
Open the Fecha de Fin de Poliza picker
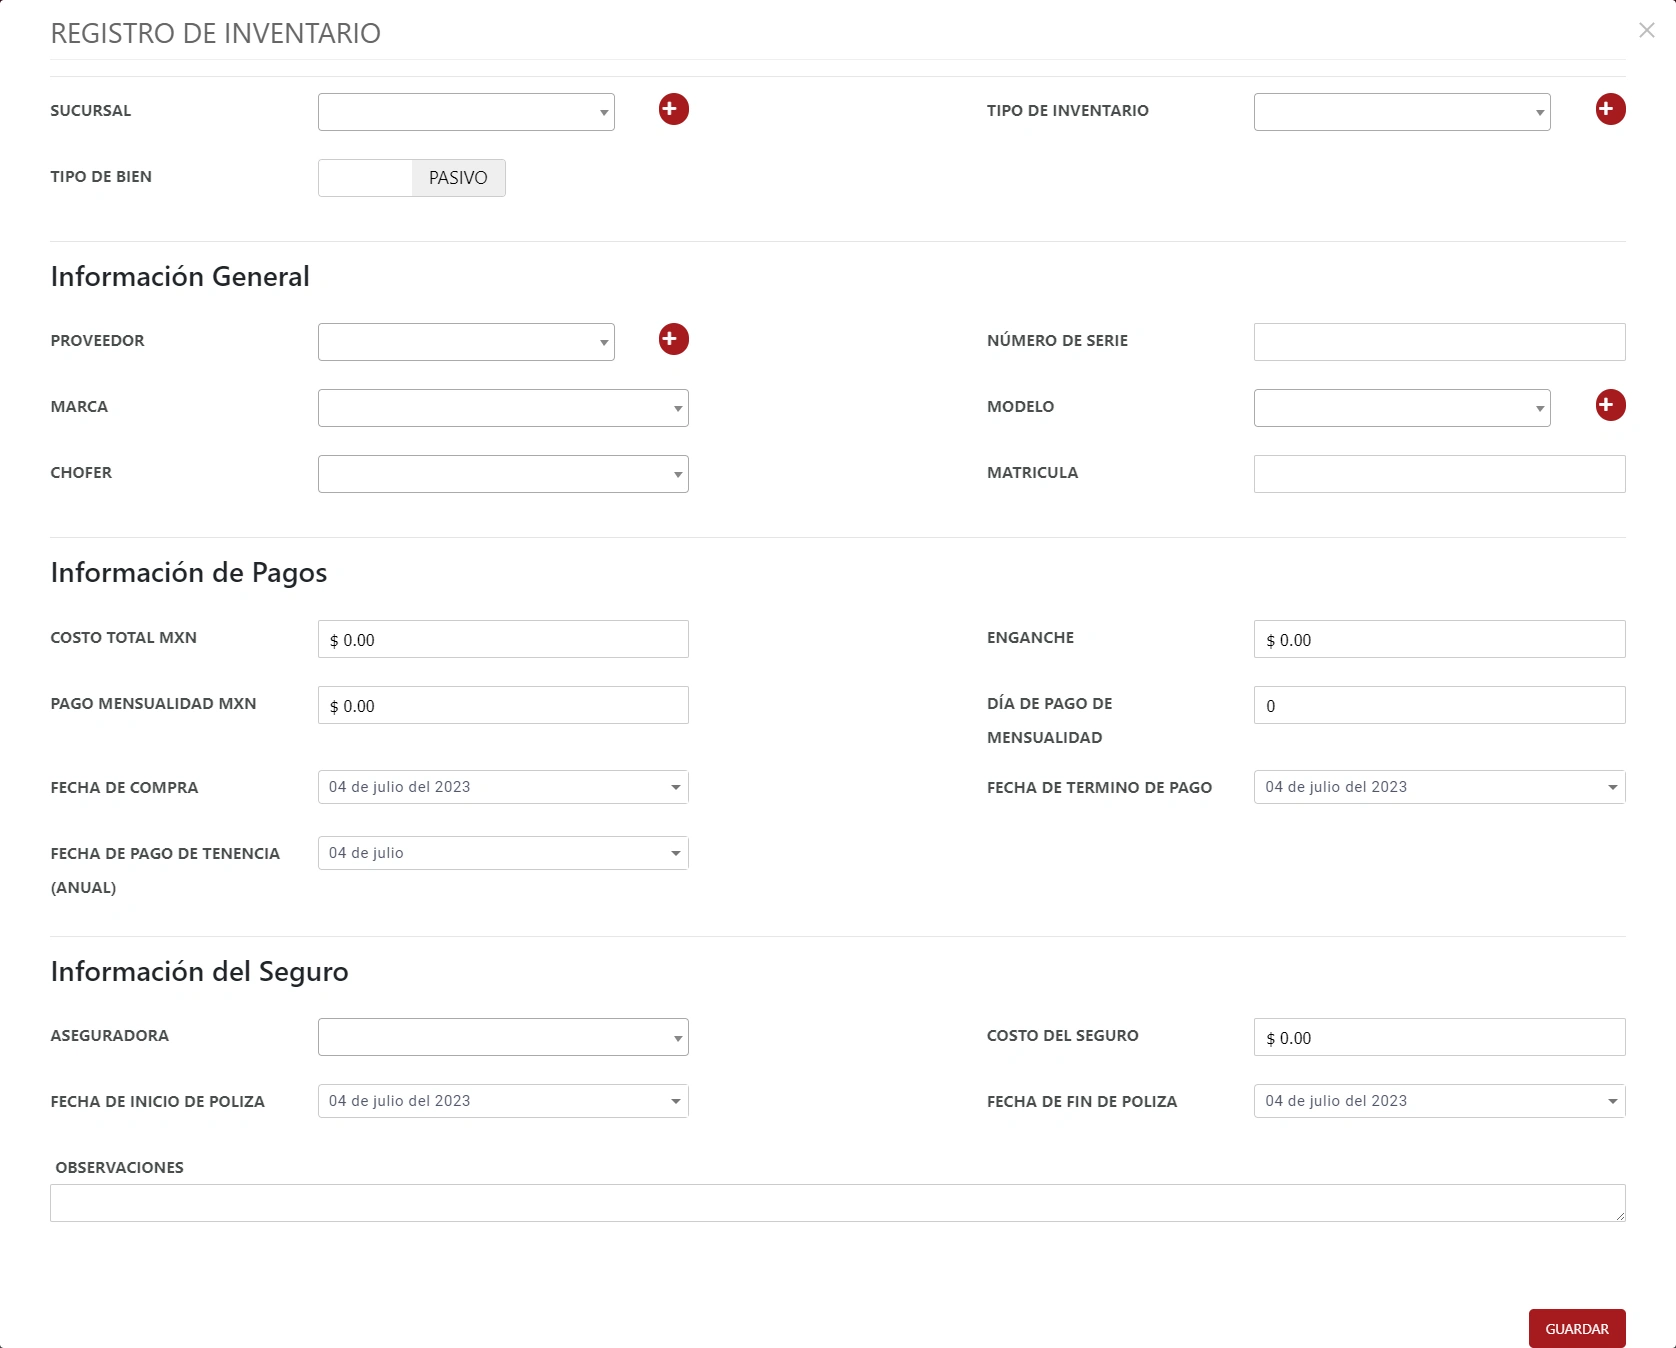[1439, 1101]
